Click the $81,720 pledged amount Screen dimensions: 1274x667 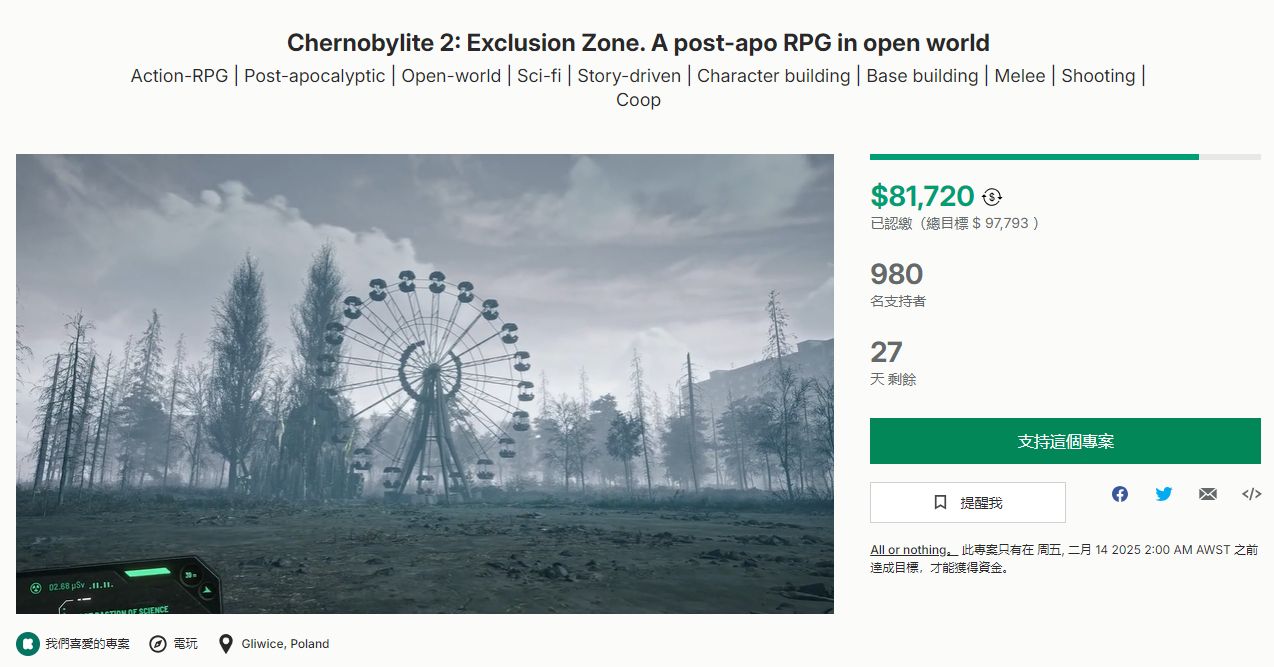pos(922,196)
